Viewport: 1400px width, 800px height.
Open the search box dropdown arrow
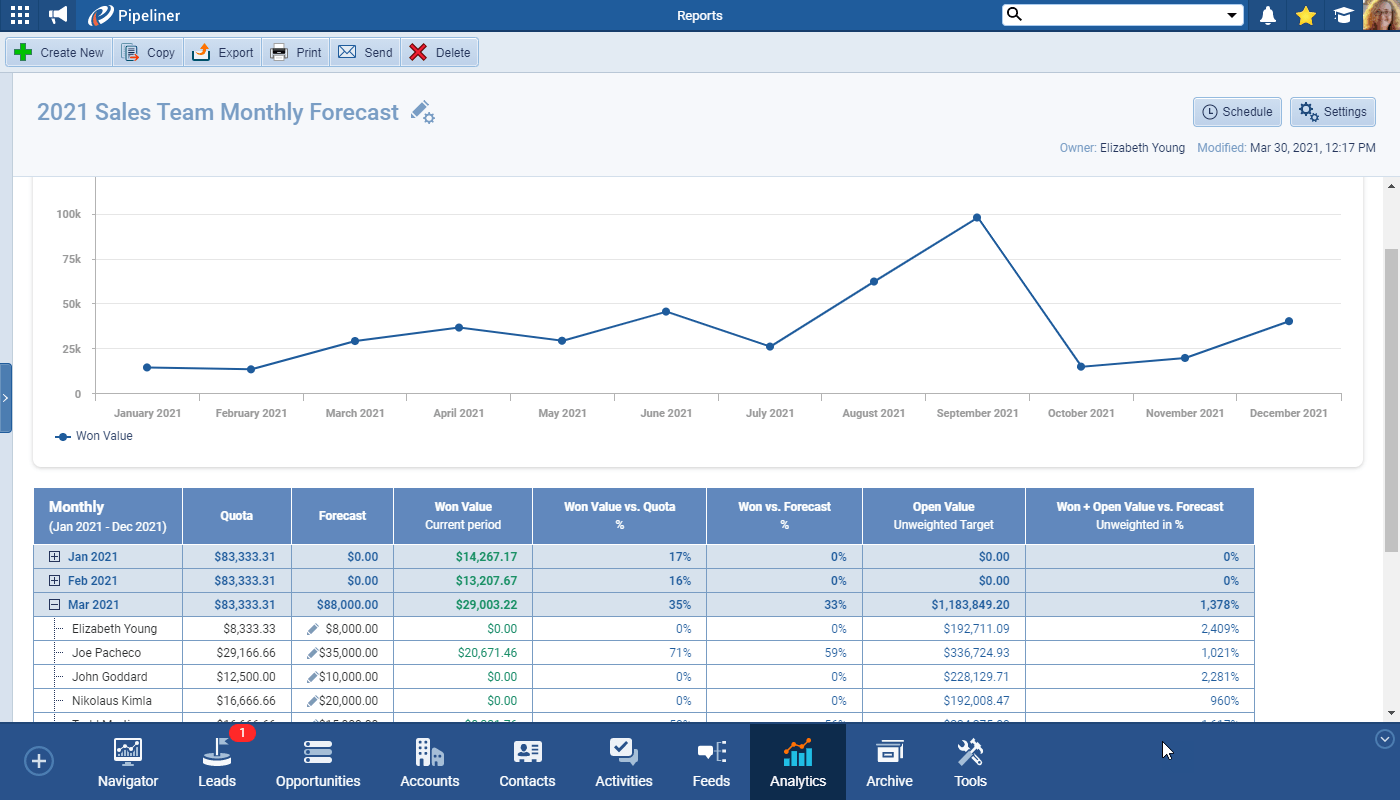point(1232,15)
